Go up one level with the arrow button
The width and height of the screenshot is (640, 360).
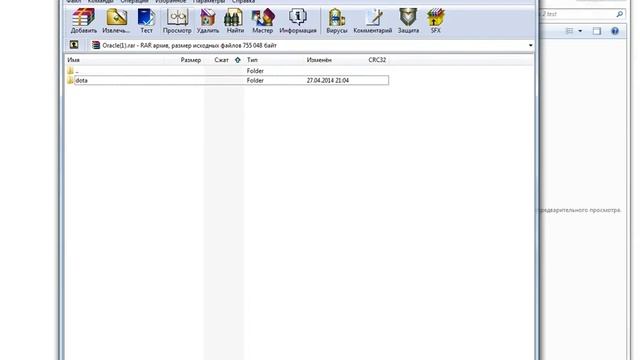74,45
